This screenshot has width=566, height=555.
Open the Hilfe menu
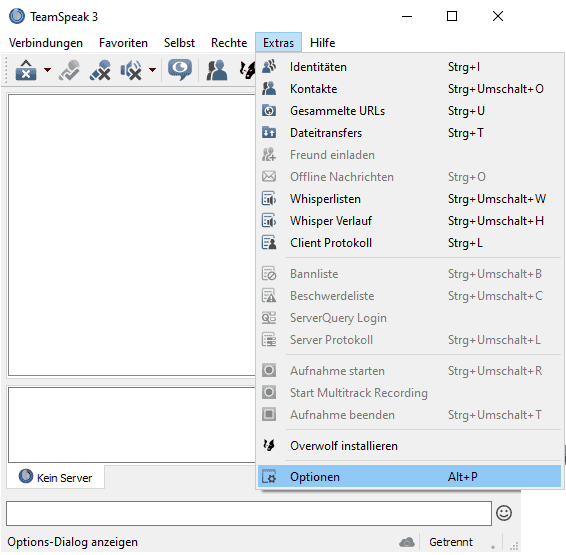tap(322, 43)
